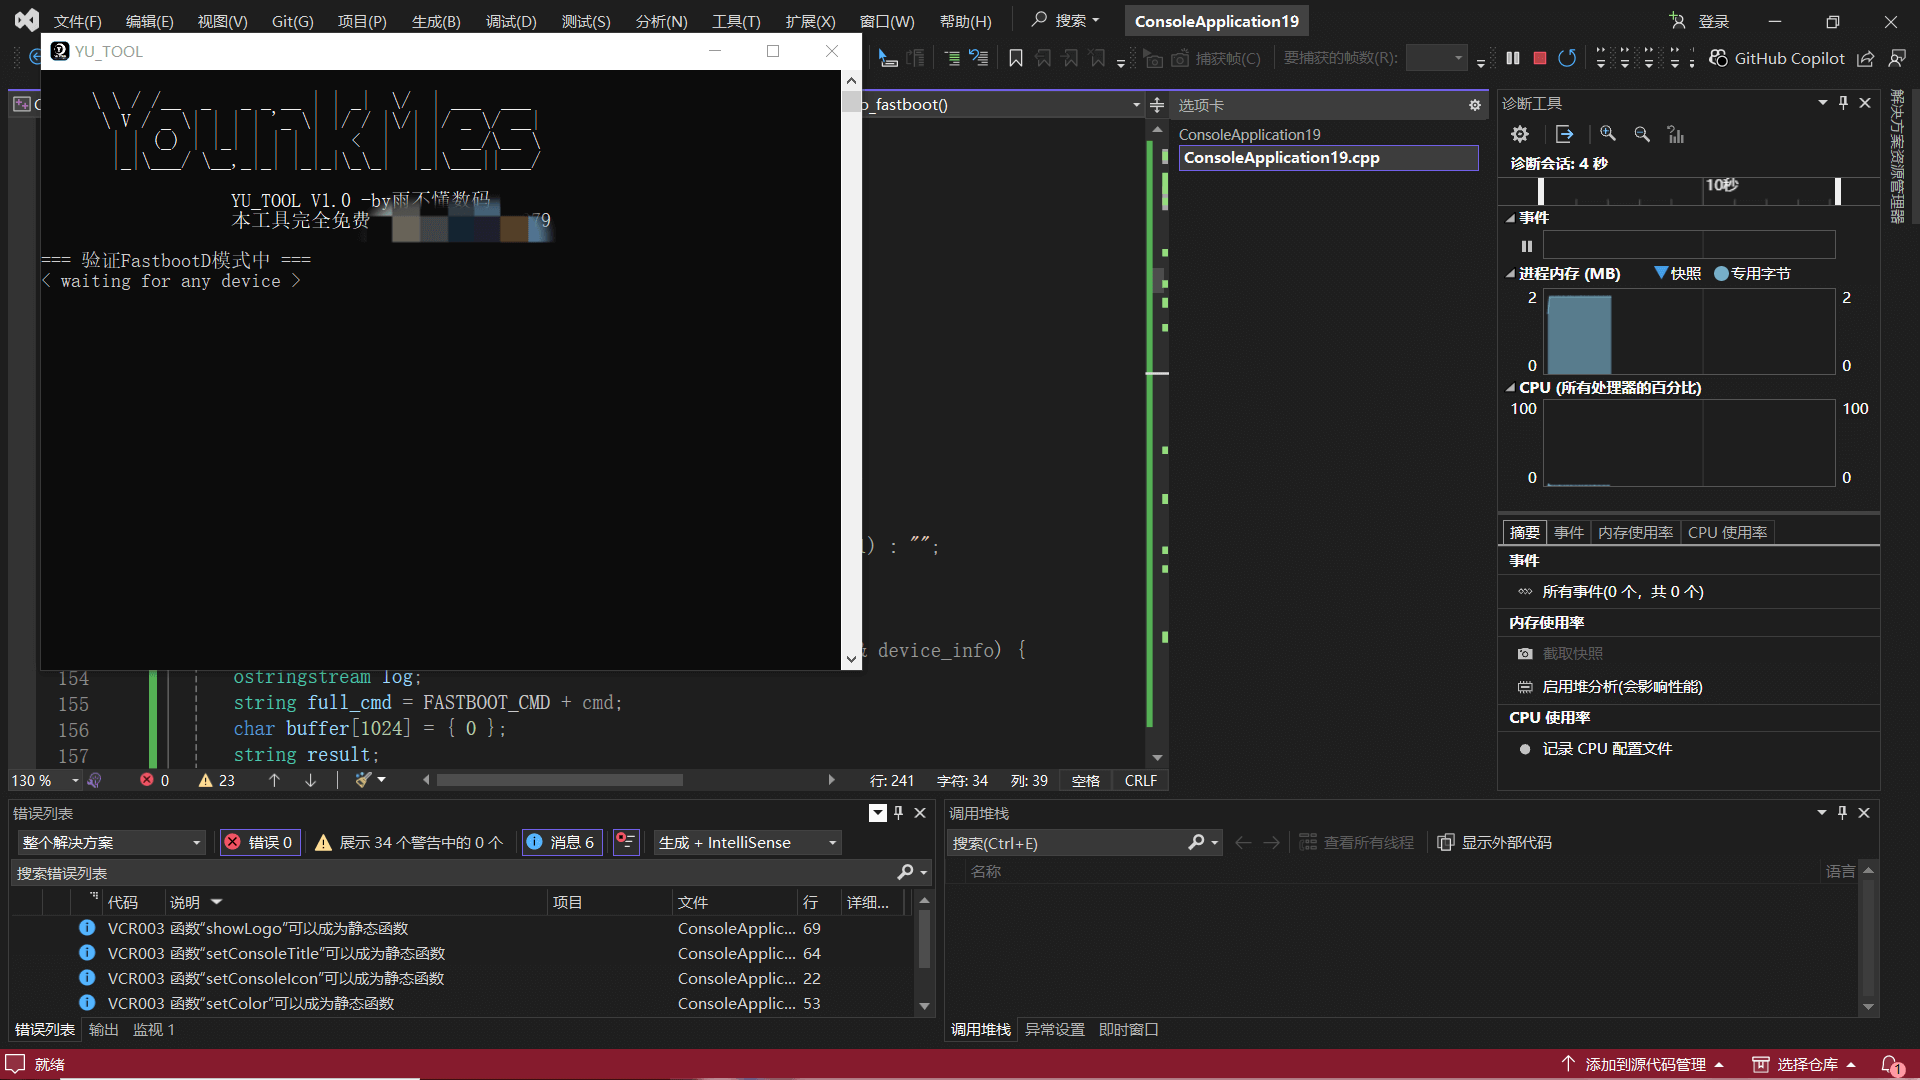Click the Share icon beside Copilot
This screenshot has height=1080, width=1920.
click(1866, 58)
